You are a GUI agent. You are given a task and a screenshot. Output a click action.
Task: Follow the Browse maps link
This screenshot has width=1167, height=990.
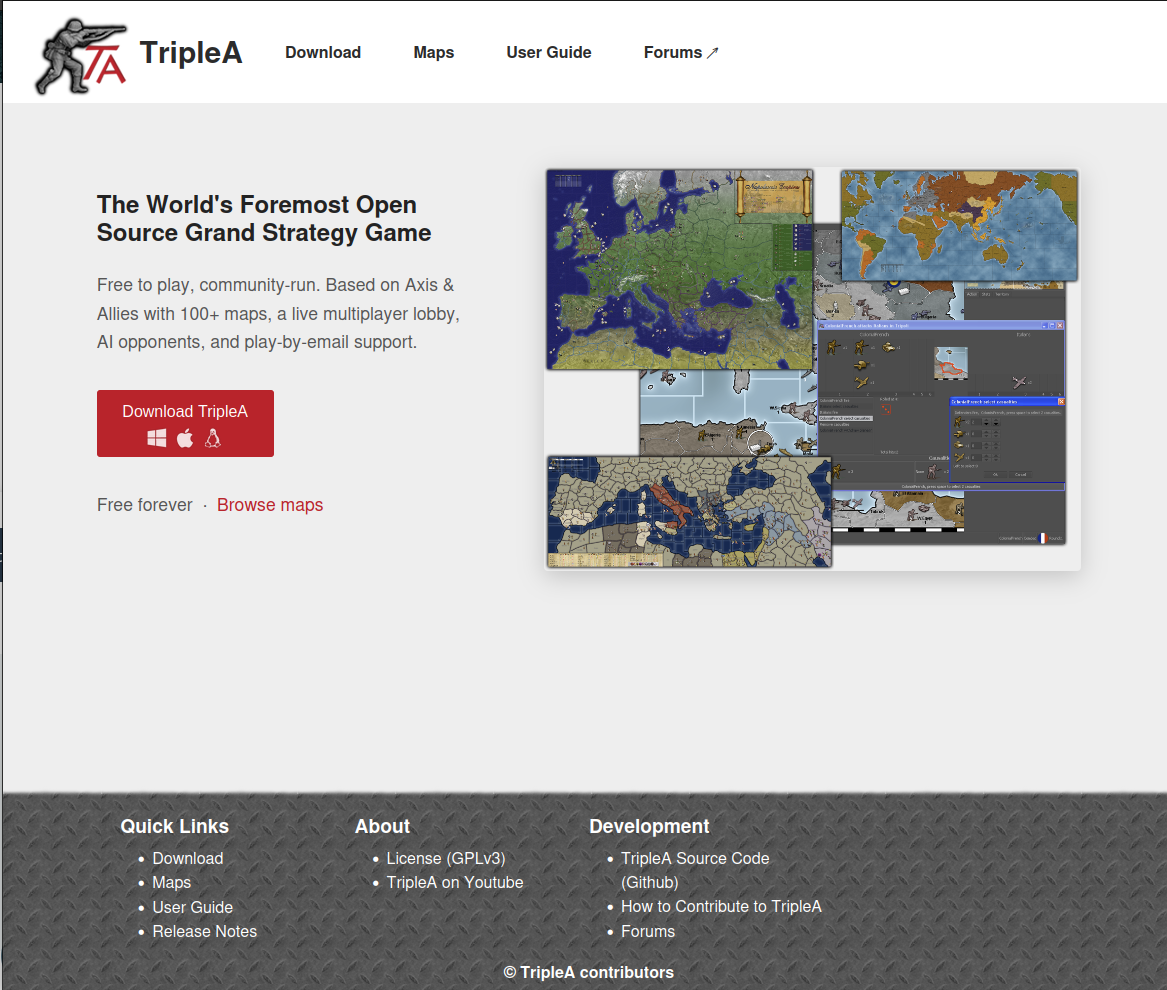point(270,505)
